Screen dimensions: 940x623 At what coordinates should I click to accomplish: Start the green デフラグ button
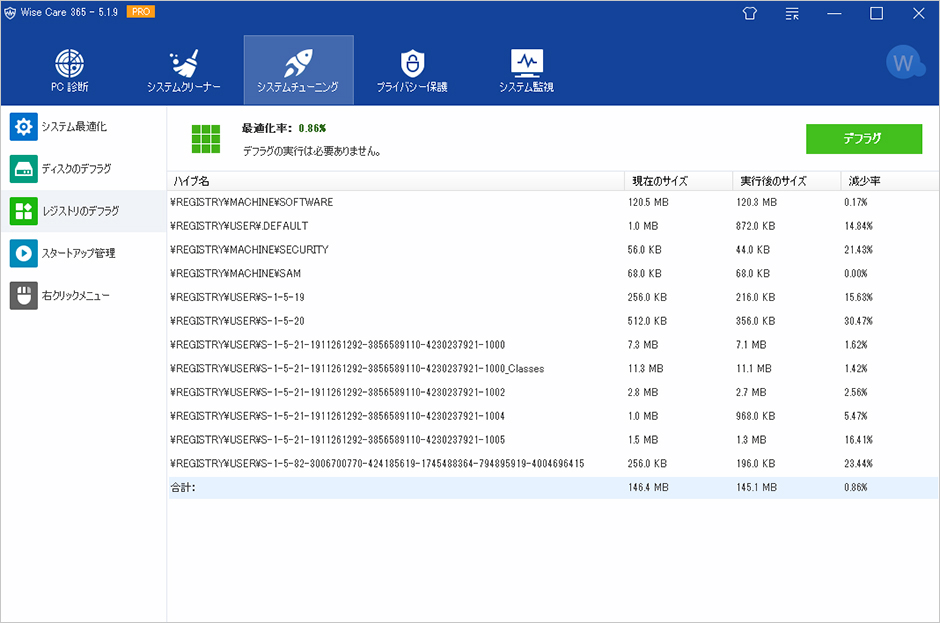[x=864, y=139]
